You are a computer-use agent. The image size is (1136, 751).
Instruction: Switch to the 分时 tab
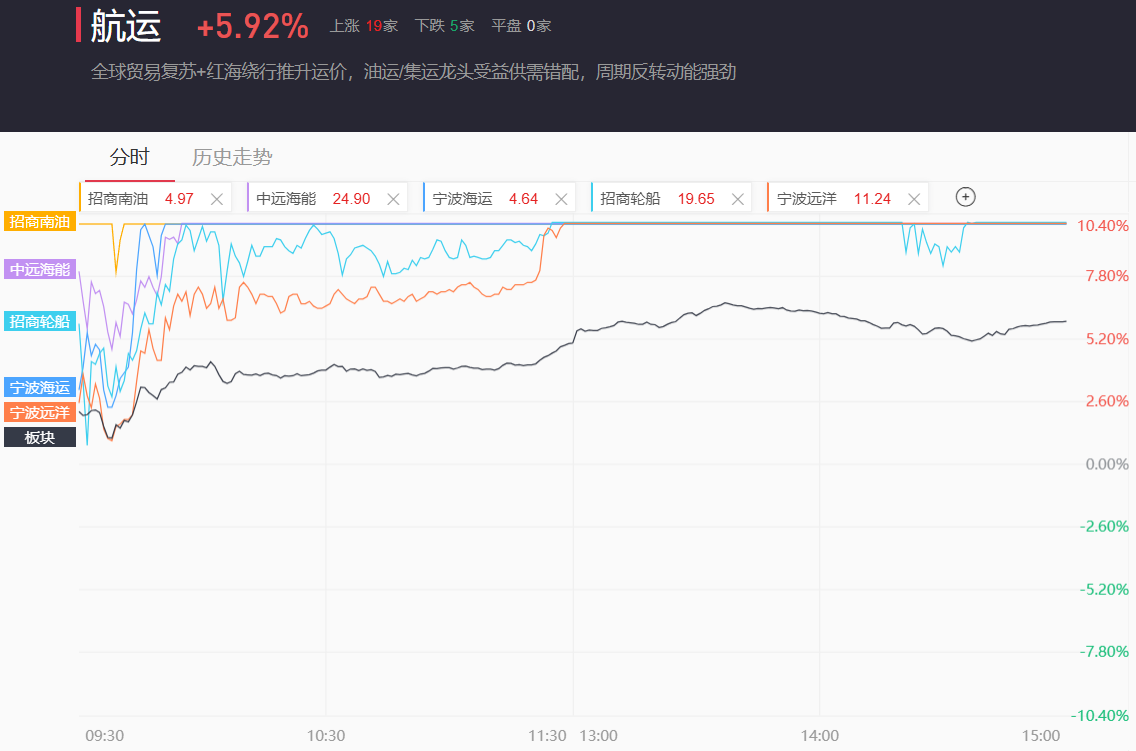point(129,157)
